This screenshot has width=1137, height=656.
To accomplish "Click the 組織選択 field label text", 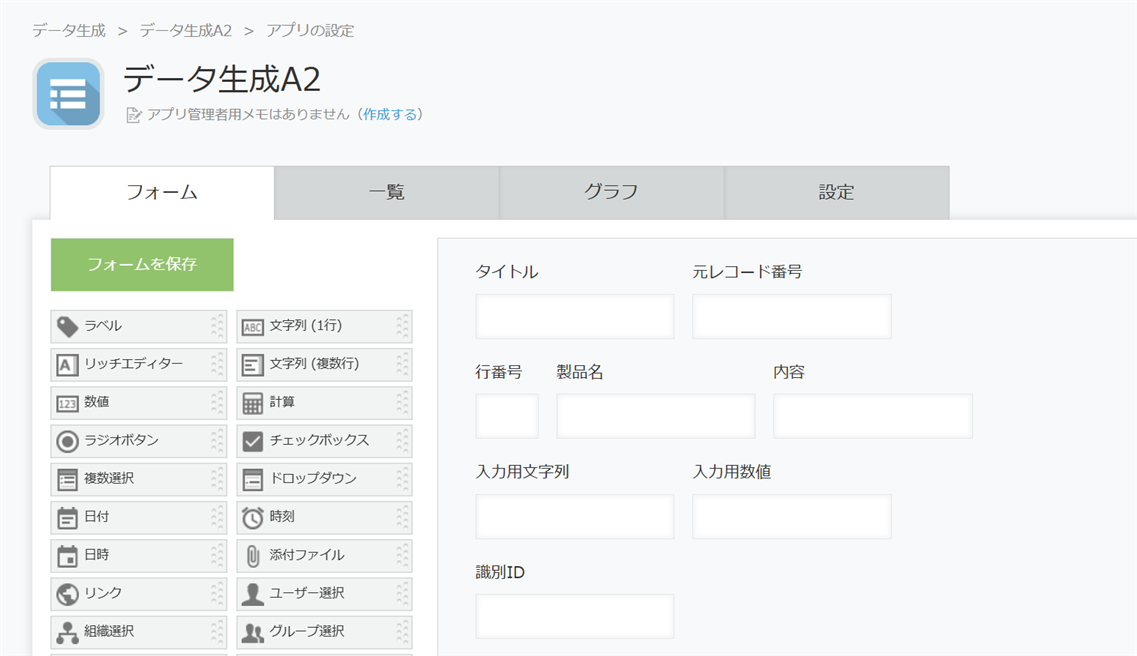I will pos(109,631).
